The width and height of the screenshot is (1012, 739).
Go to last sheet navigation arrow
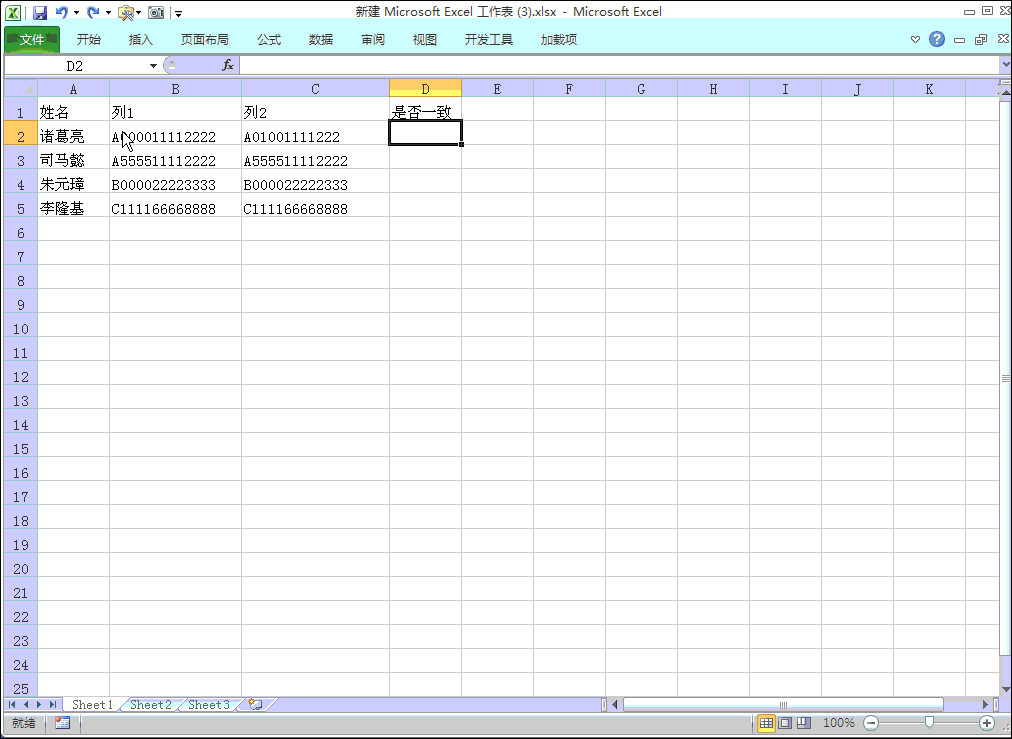pos(53,705)
